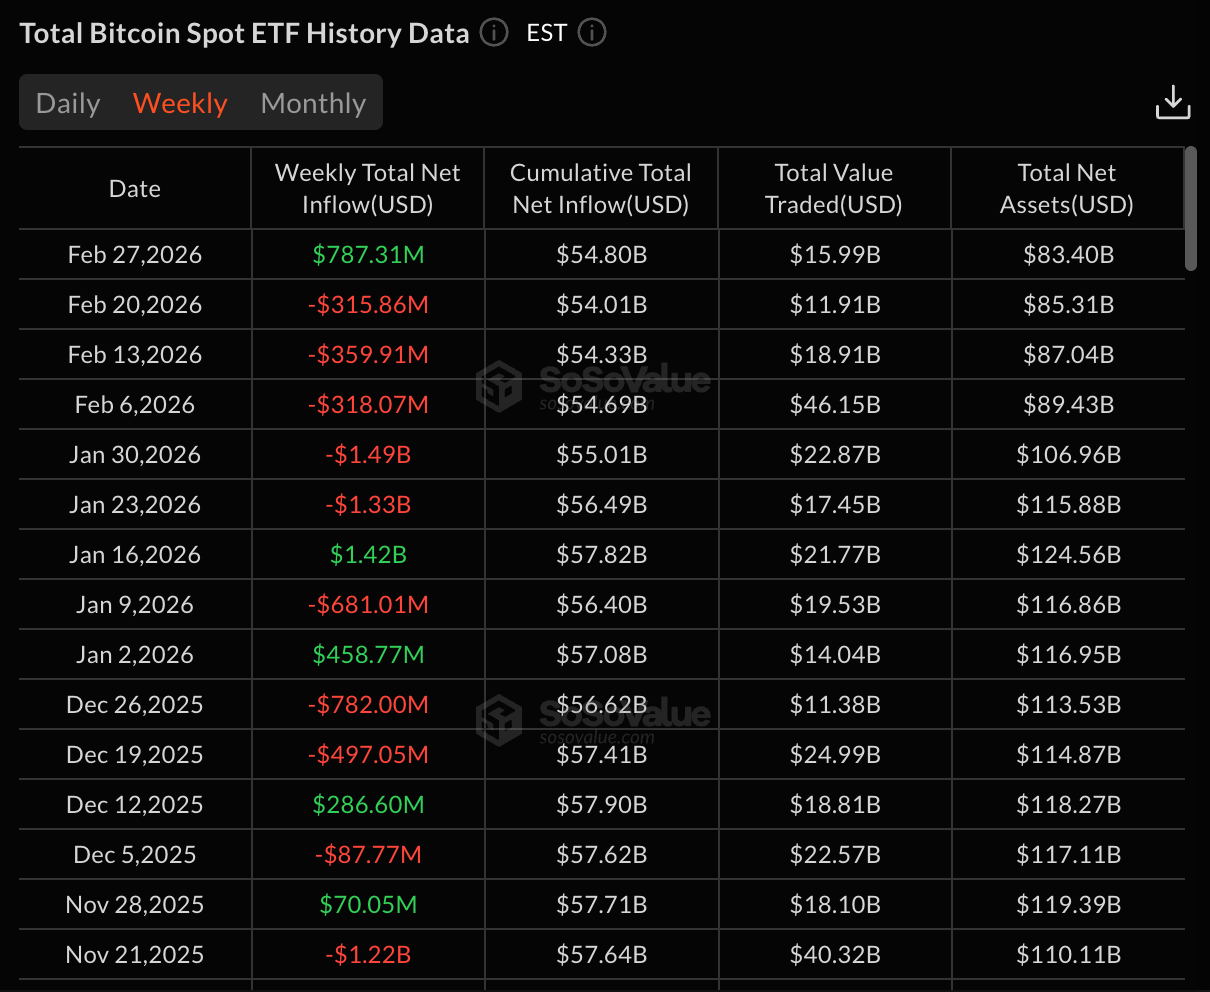Click the upper SoSoValue watermark logo

point(593,386)
